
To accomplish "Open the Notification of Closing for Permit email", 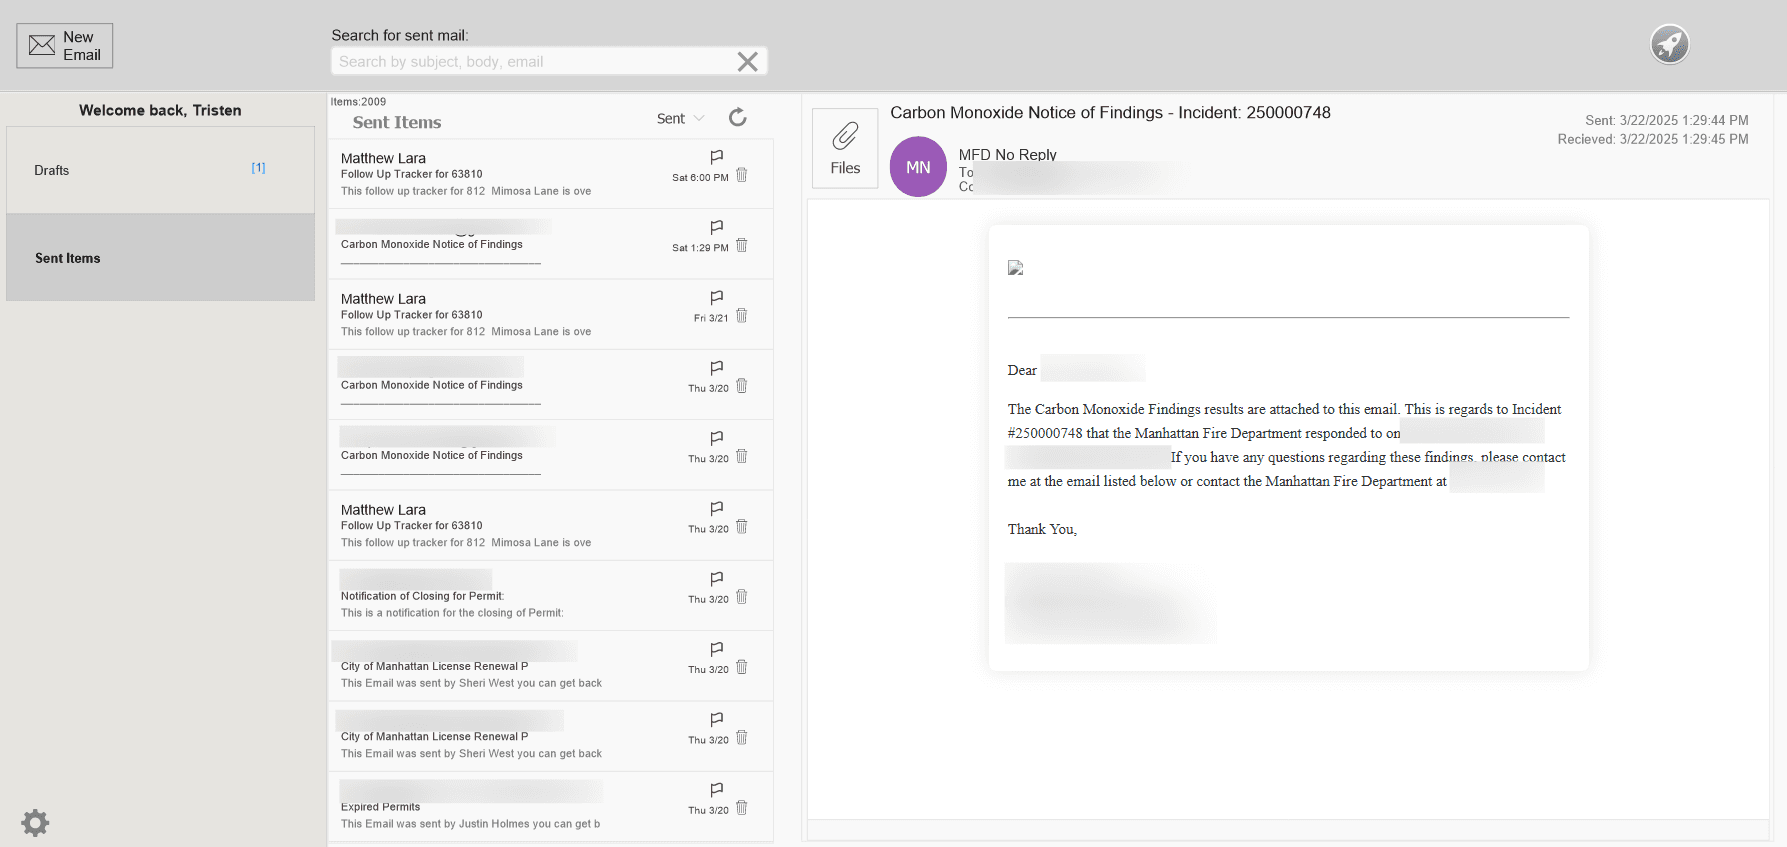I will coord(550,596).
